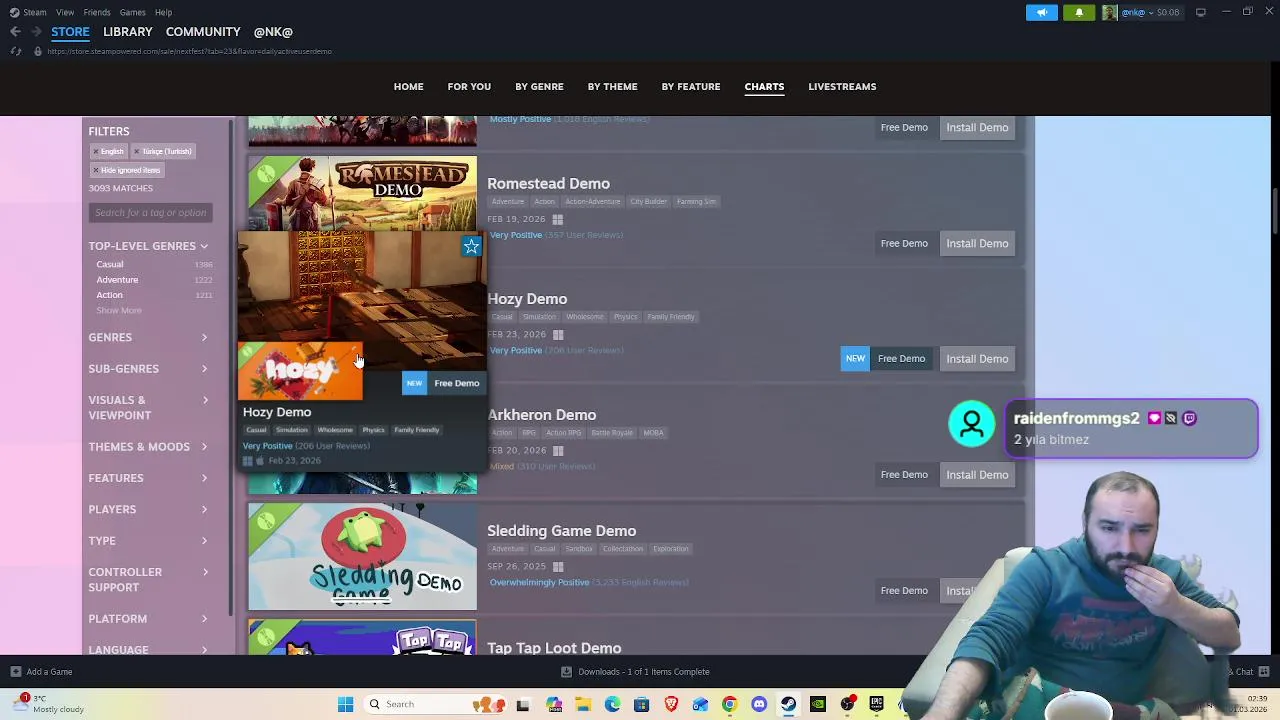Open File Explorer from the taskbar

[x=583, y=704]
